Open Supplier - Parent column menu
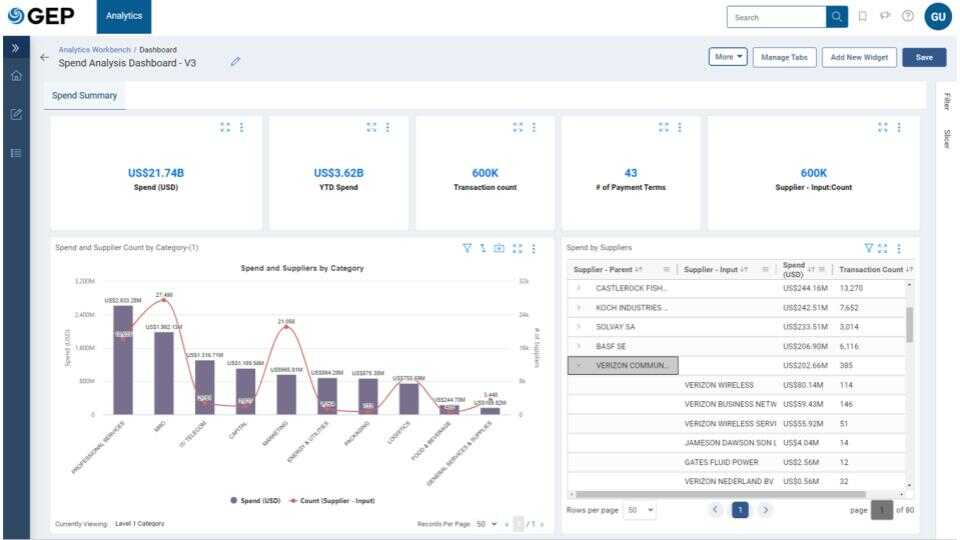The width and height of the screenshot is (960, 540). click(666, 269)
